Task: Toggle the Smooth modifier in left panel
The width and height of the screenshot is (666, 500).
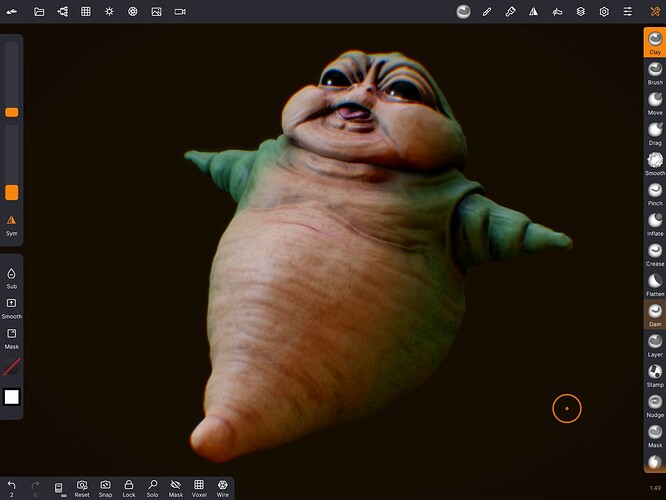Action: 11,308
